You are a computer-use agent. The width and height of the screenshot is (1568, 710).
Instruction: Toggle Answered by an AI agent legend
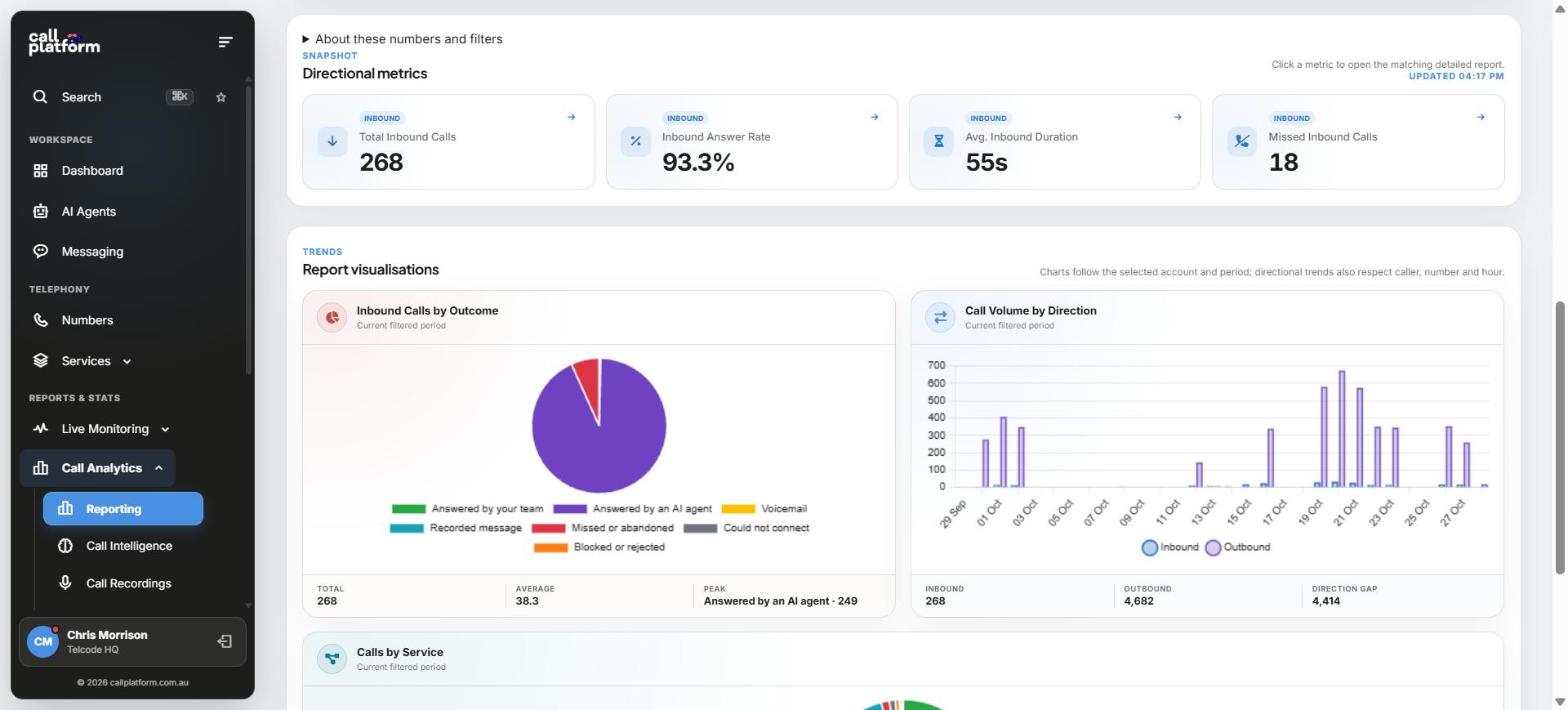point(633,509)
